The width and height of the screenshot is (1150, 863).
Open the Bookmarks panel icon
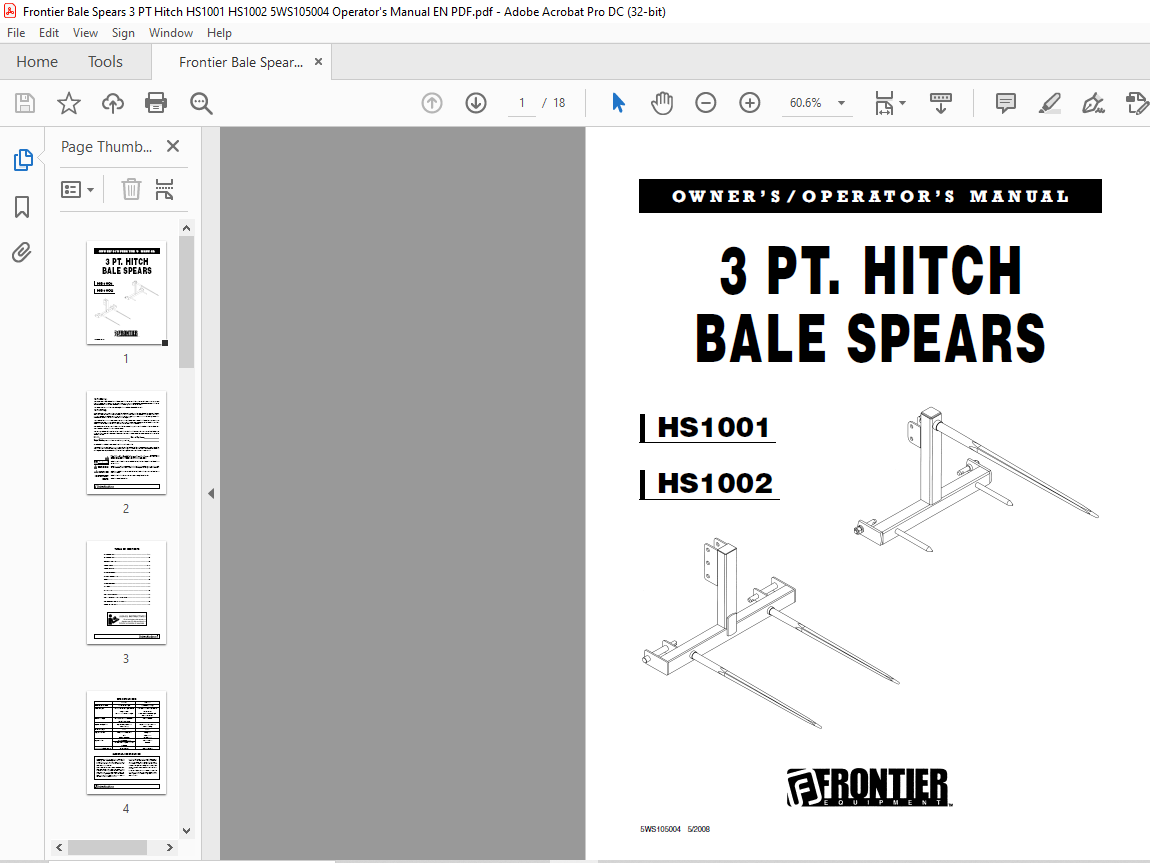[x=22, y=207]
